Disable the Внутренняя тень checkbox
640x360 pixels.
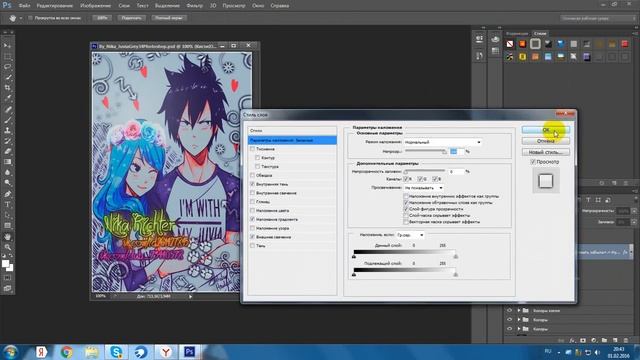tap(252, 184)
